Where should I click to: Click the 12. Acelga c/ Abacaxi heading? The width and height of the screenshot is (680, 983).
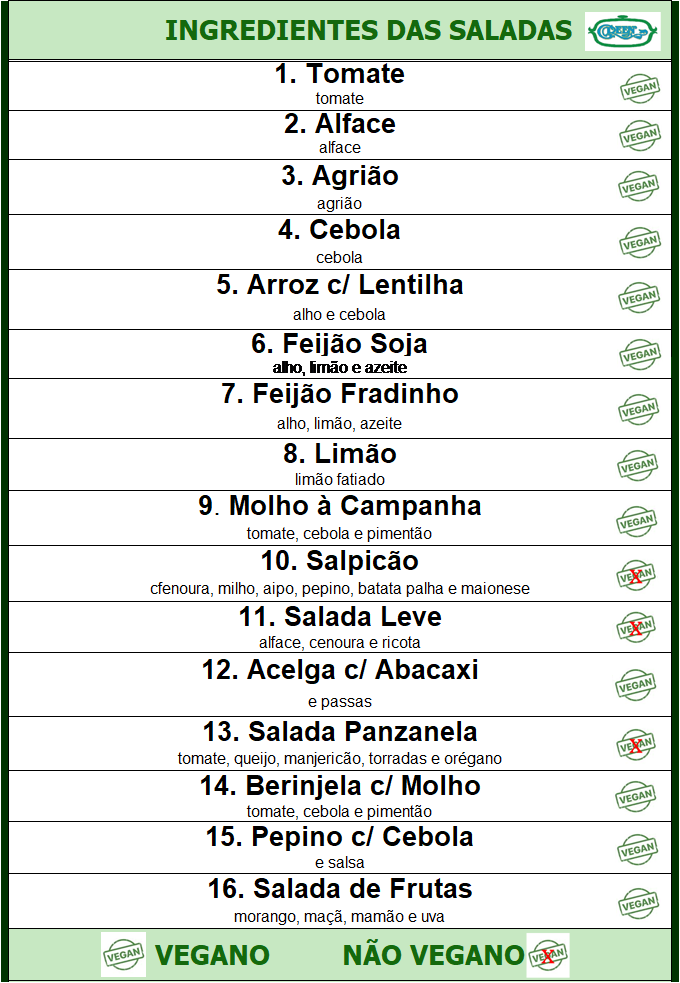tap(340, 670)
